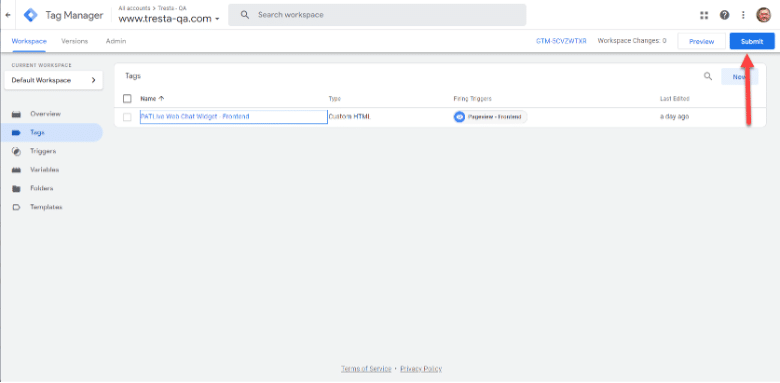Click the Custom HTML type cell
Image resolution: width=780 pixels, height=383 pixels.
[350, 117]
